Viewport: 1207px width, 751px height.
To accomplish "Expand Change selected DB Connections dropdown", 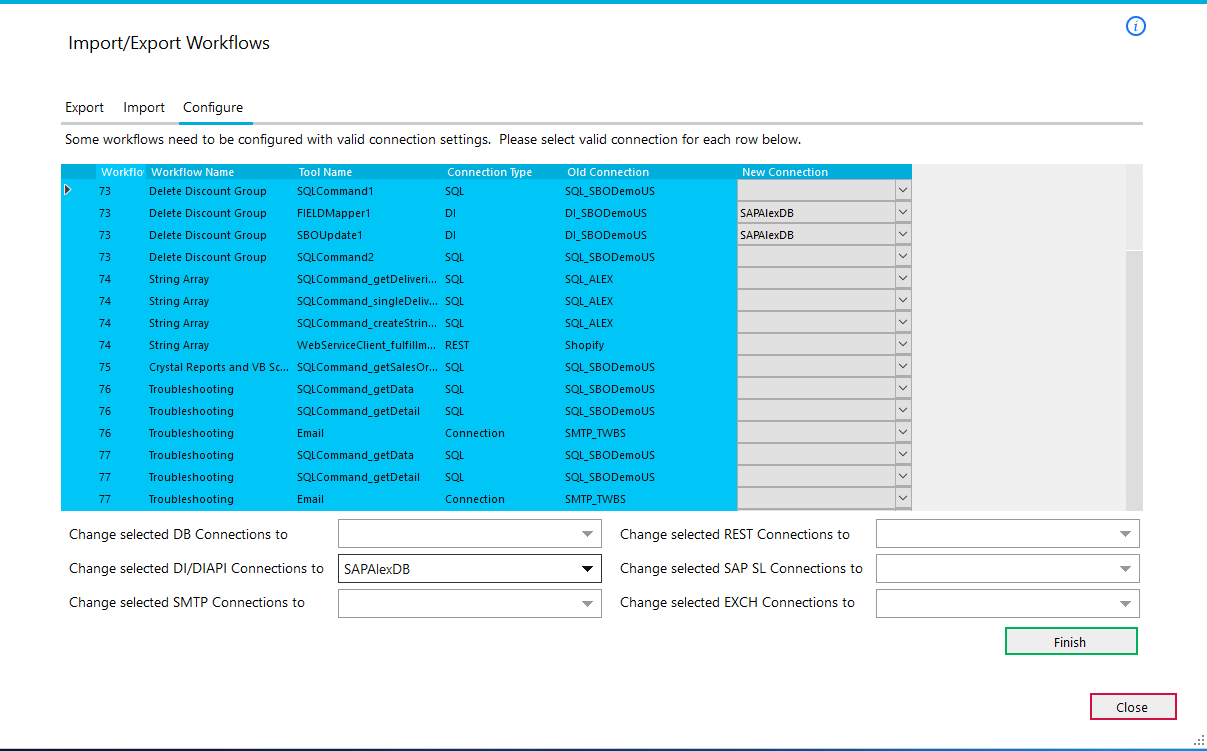I will pos(588,535).
